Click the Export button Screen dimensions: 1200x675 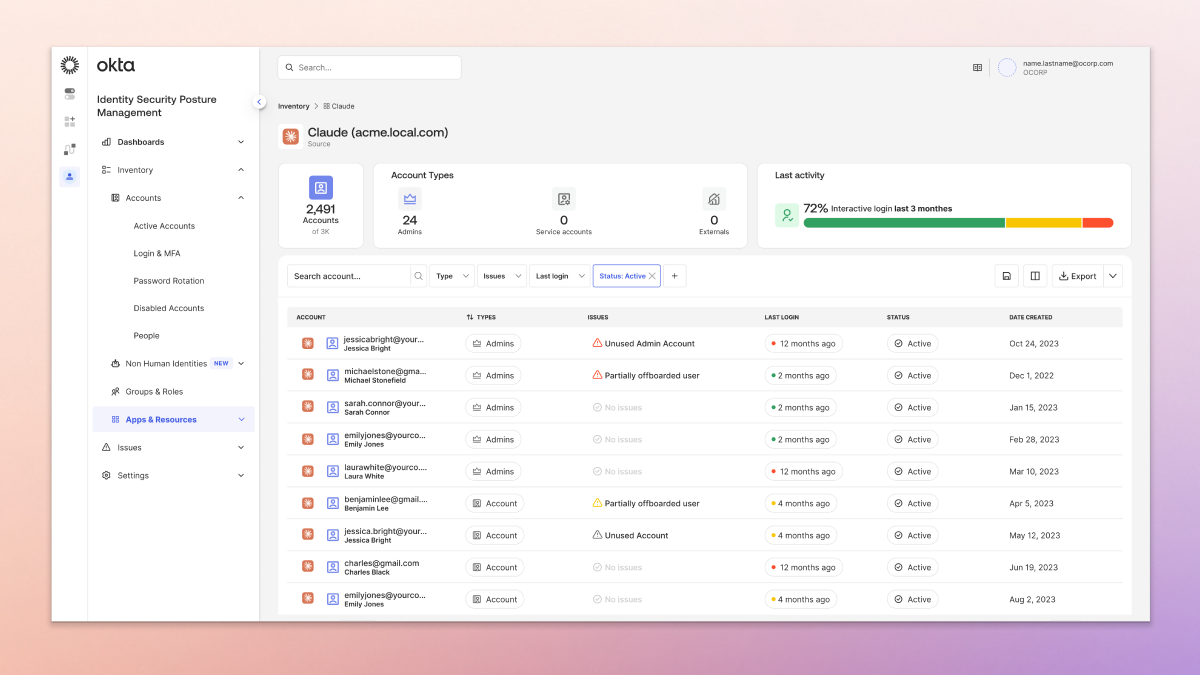tap(1078, 276)
